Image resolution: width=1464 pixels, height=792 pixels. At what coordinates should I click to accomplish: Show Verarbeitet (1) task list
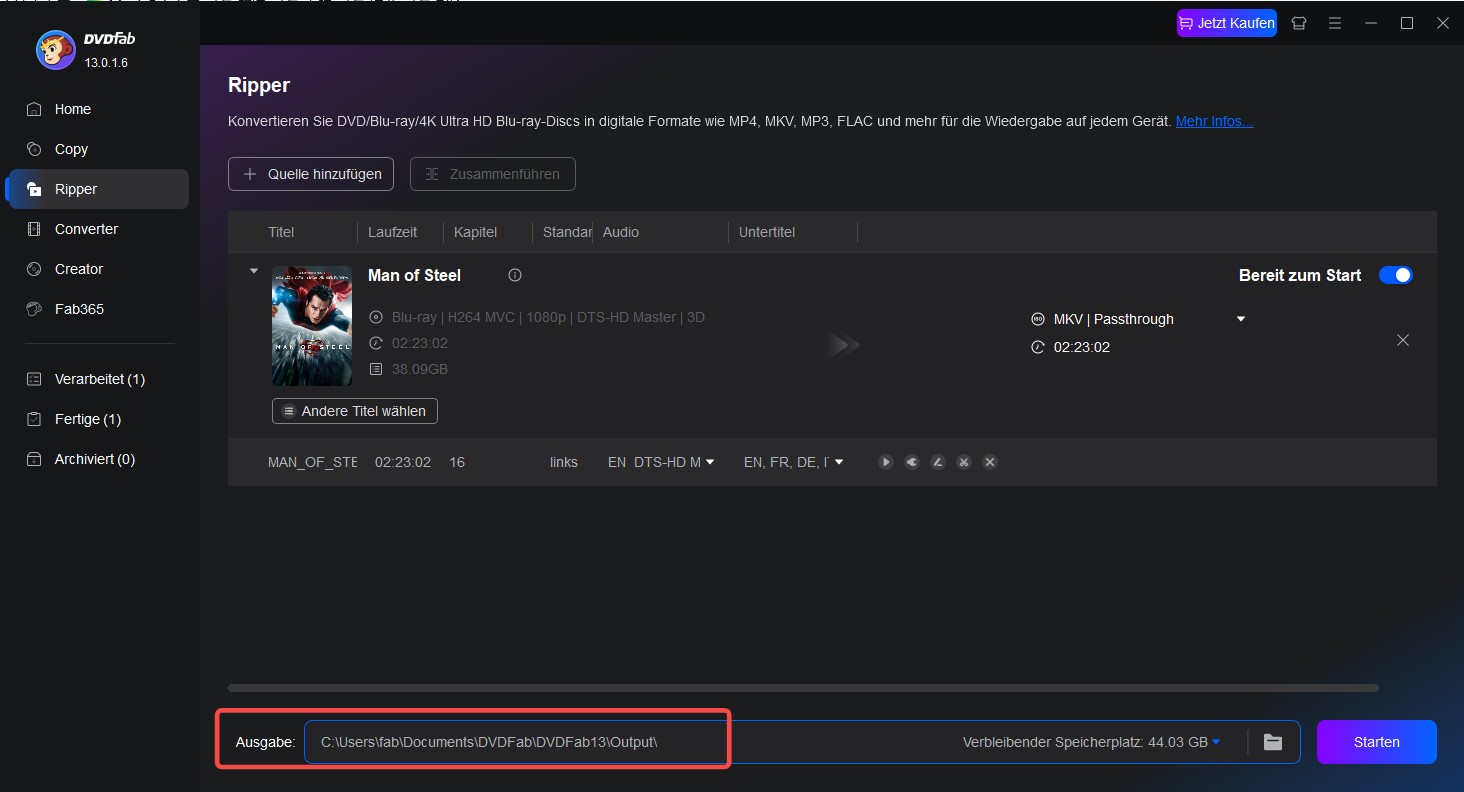click(97, 379)
